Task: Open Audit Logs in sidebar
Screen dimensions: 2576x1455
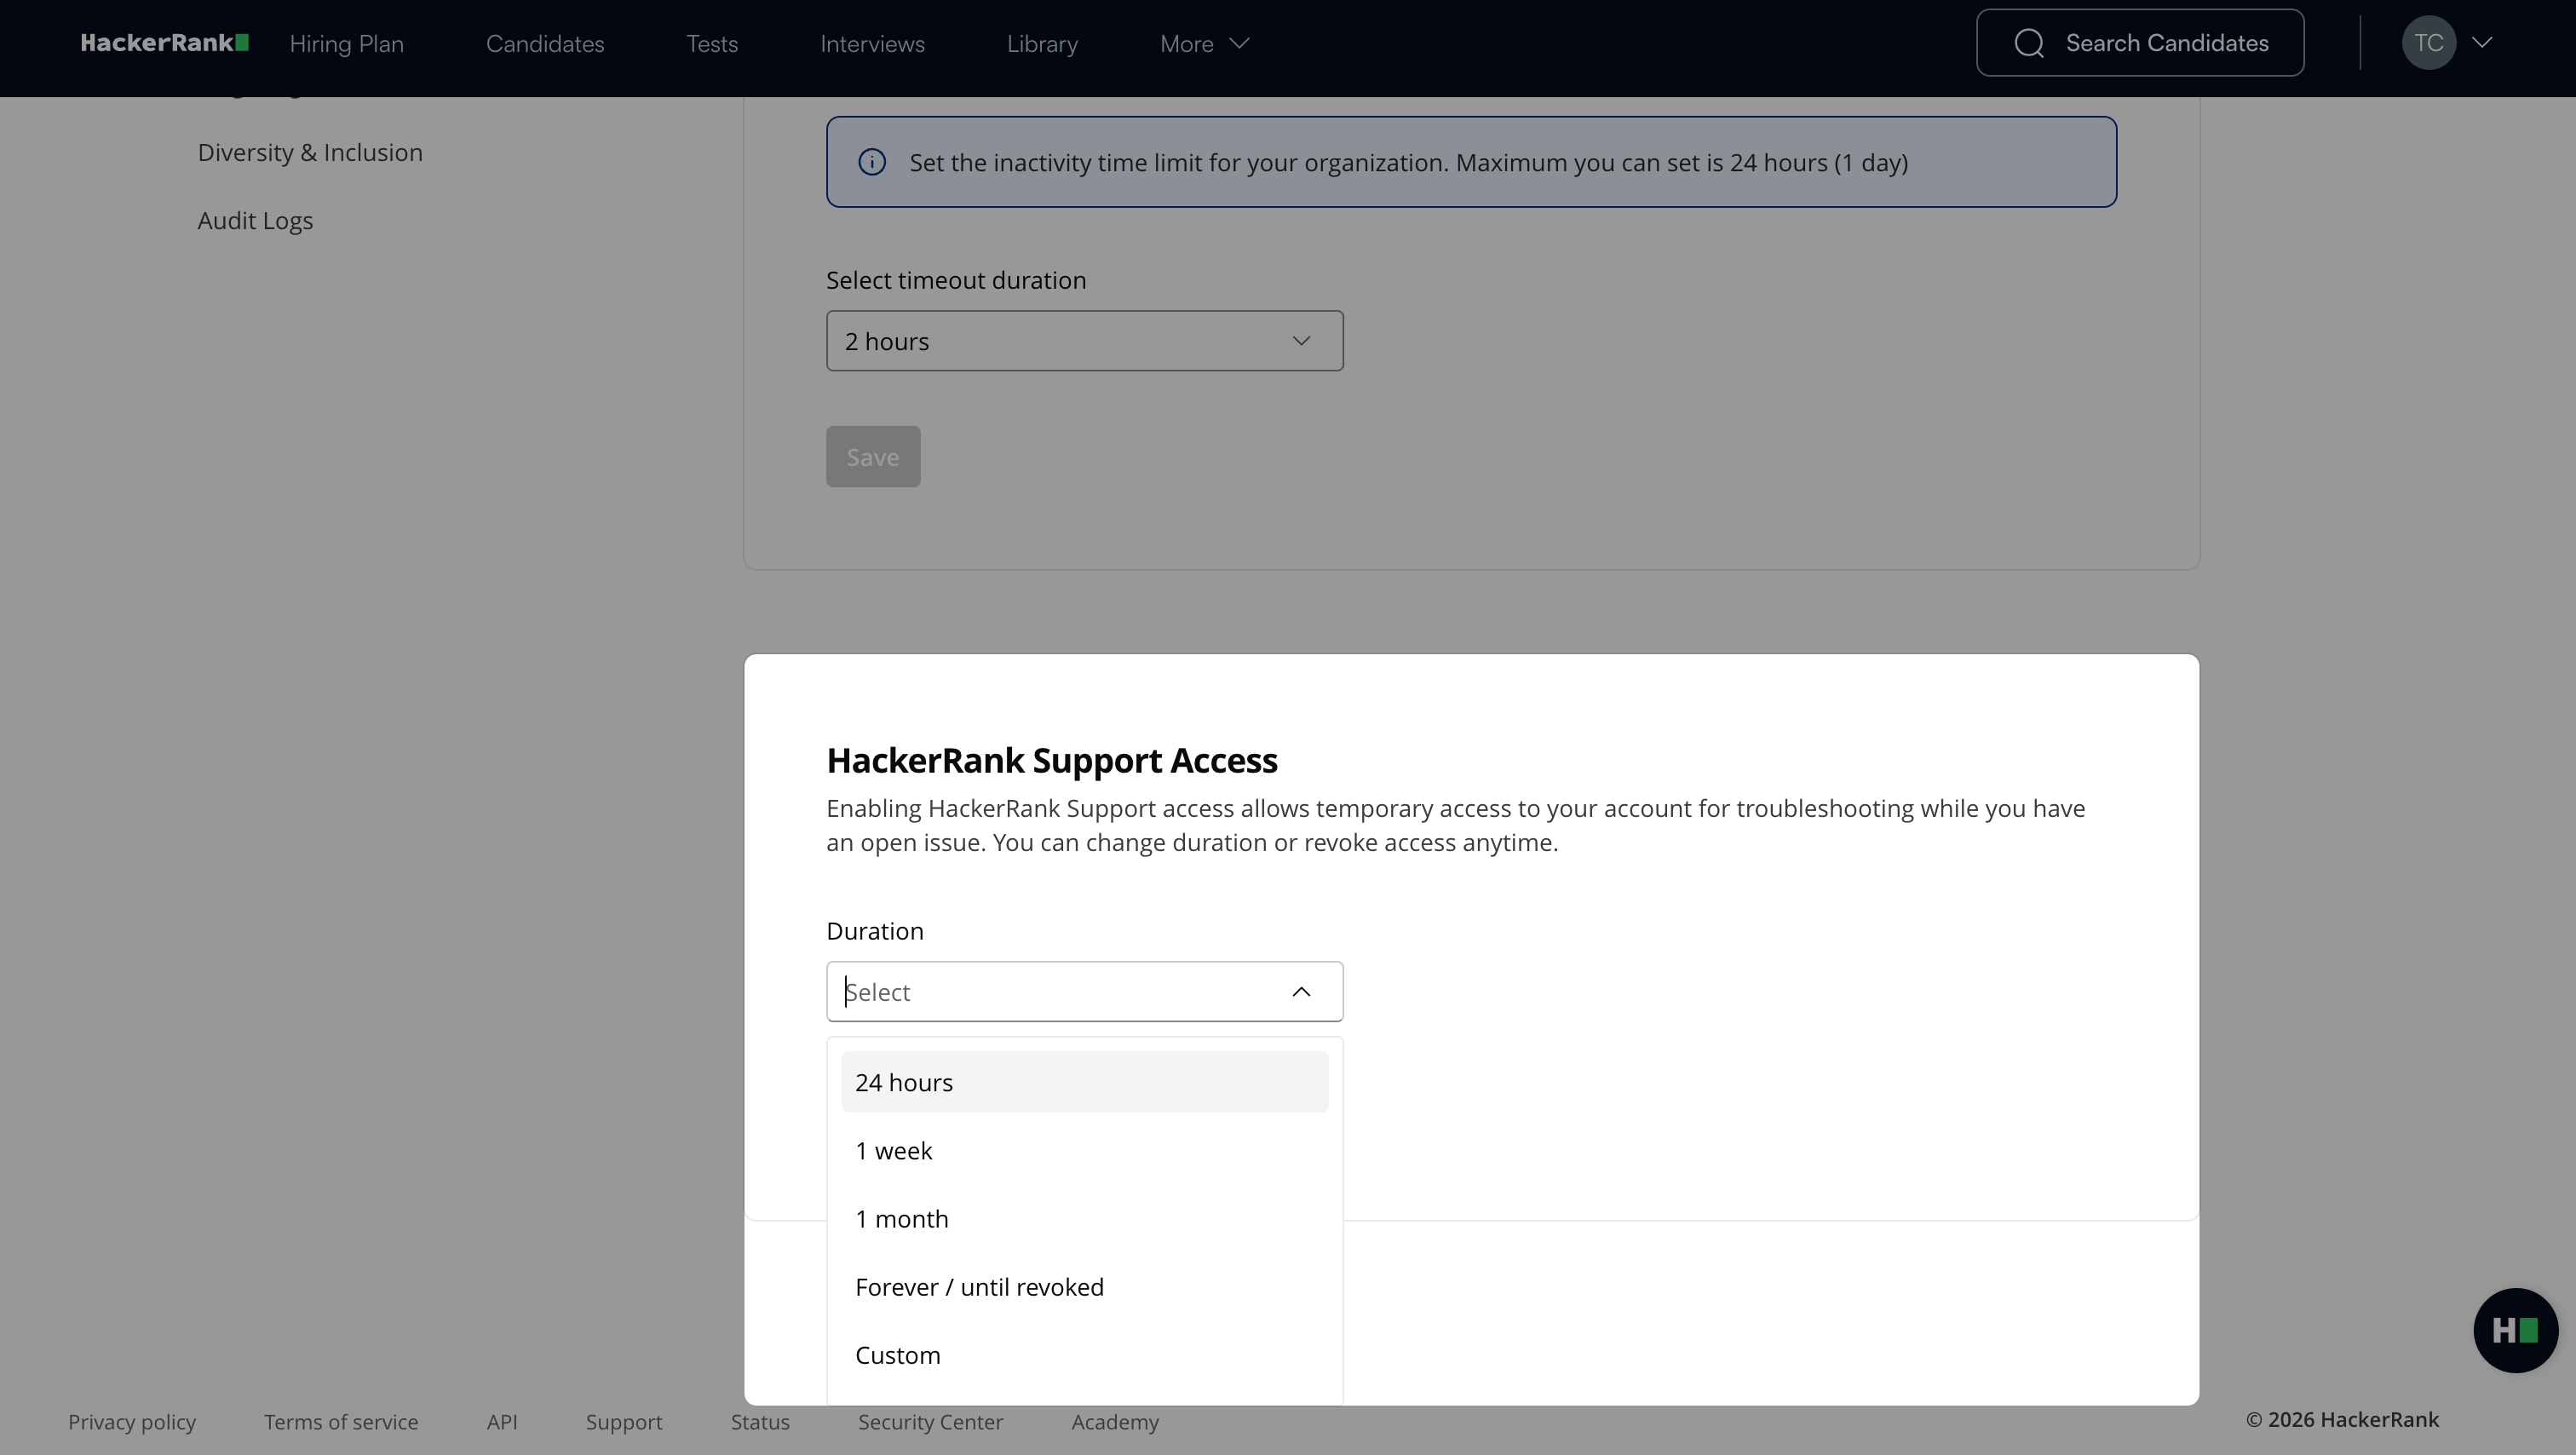Action: coord(255,221)
